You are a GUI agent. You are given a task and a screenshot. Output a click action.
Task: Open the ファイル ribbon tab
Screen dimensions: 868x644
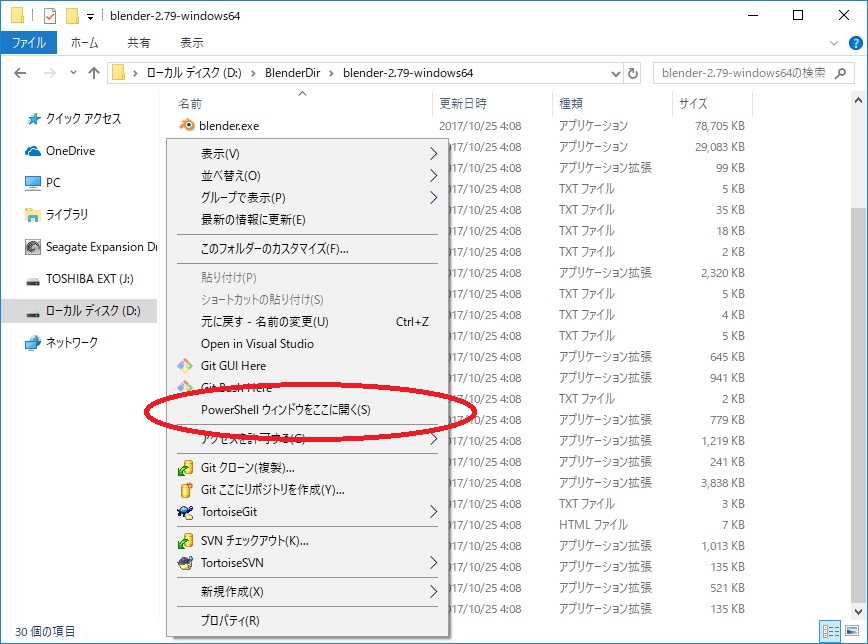[28, 43]
